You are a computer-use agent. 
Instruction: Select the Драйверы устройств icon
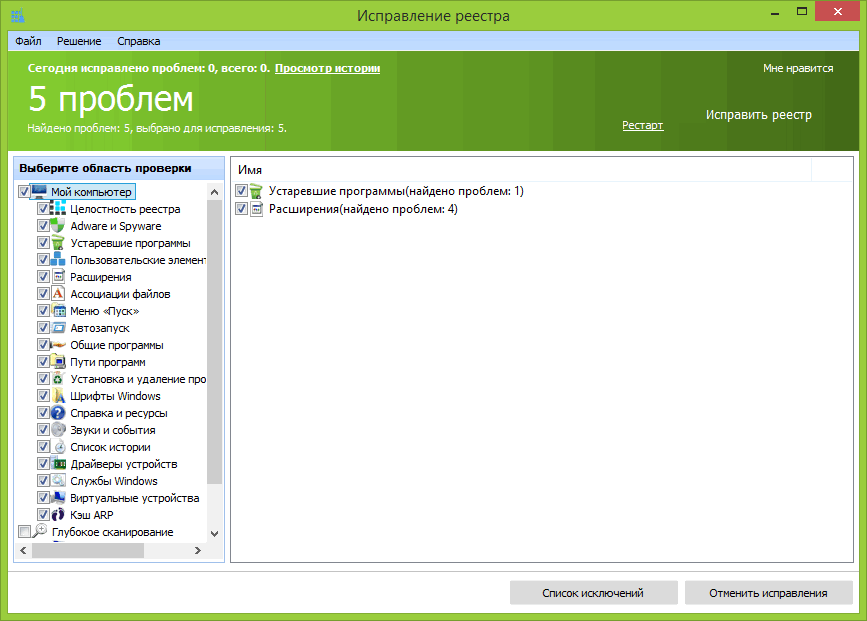tap(58, 464)
